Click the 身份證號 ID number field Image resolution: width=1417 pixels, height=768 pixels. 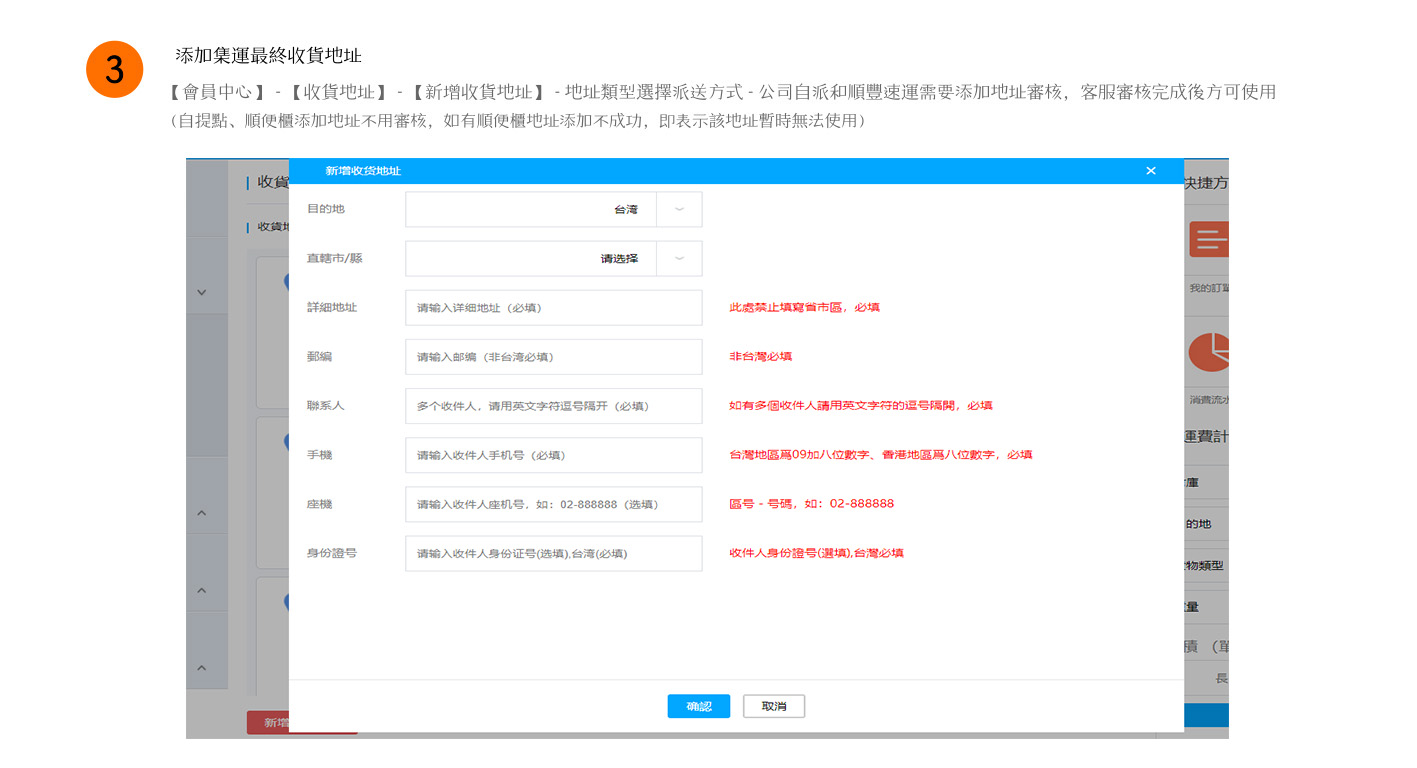click(x=553, y=553)
